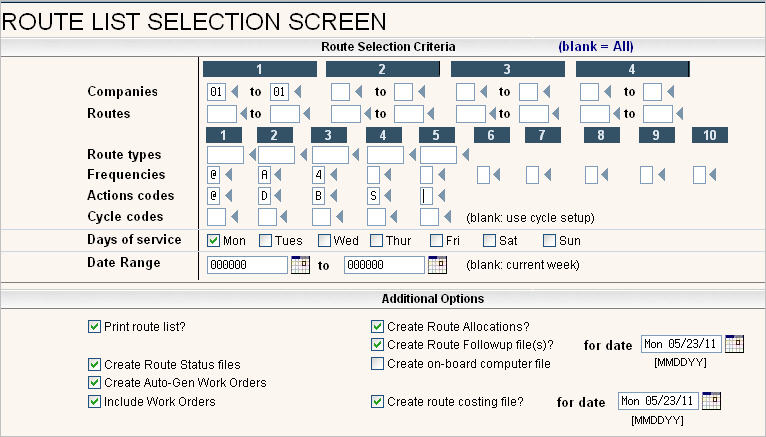Screen dimensions: 766x437
Task: Click the Date Range start input field
Action: coord(247,265)
